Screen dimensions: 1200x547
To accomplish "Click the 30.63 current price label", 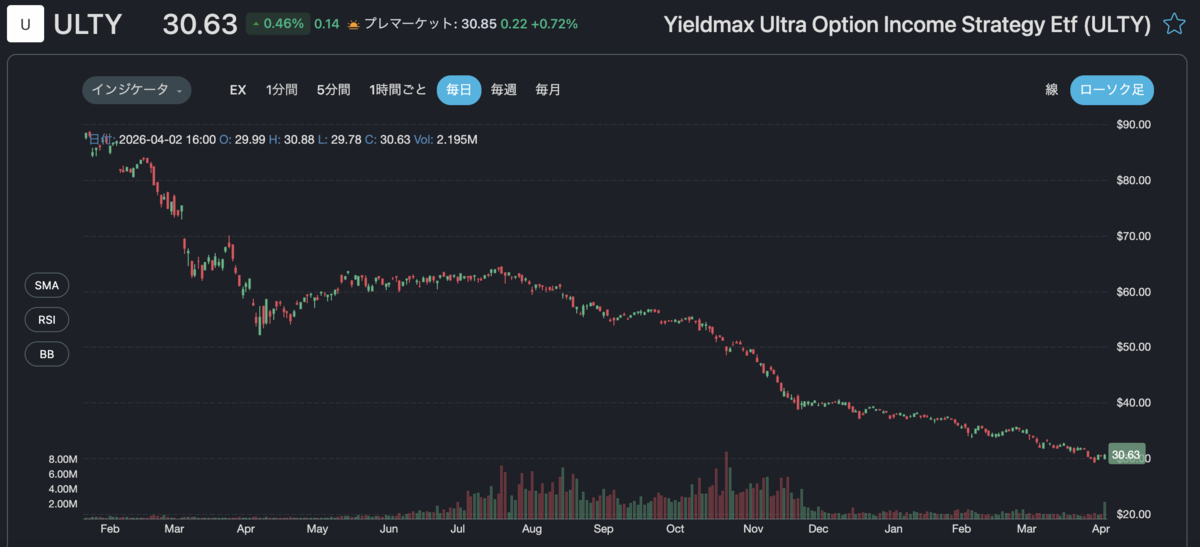I will [1127, 455].
